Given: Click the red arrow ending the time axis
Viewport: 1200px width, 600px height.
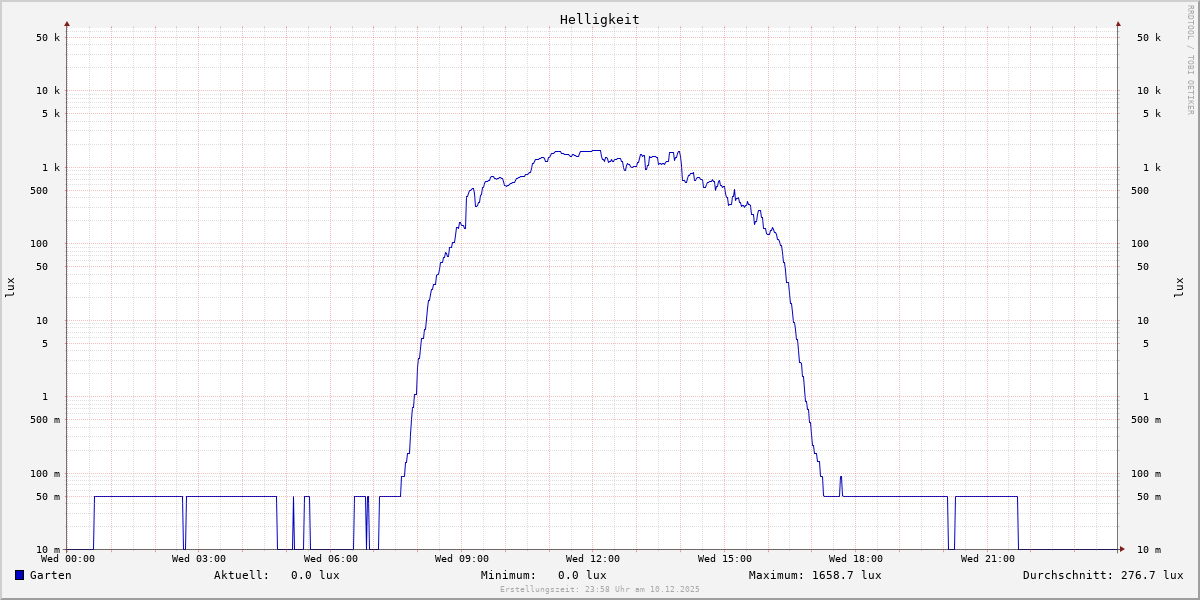Looking at the screenshot, I should coord(1122,549).
